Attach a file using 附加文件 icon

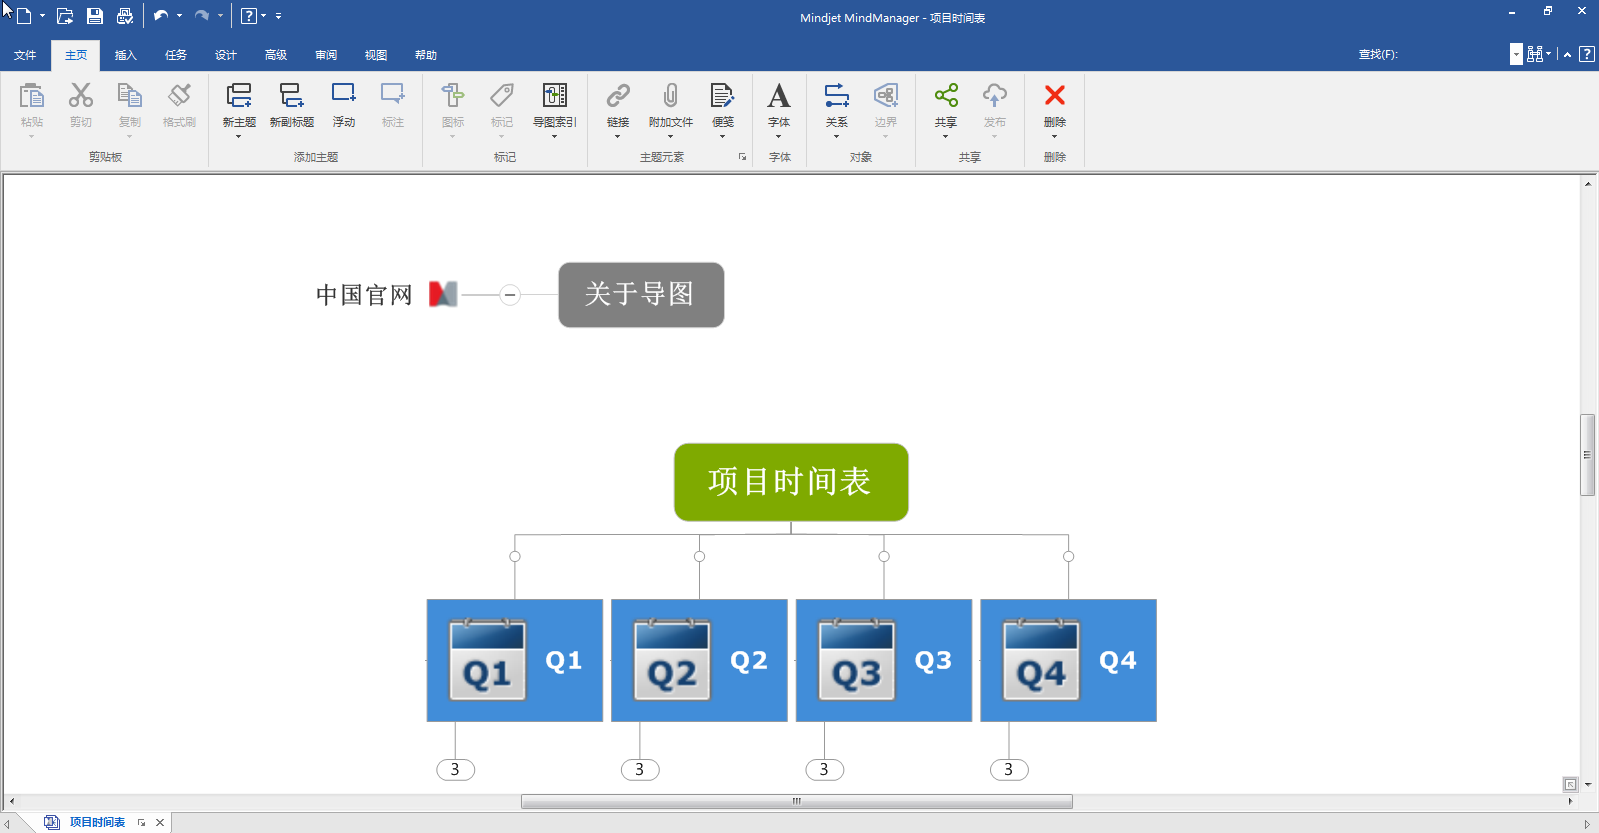[x=670, y=96]
